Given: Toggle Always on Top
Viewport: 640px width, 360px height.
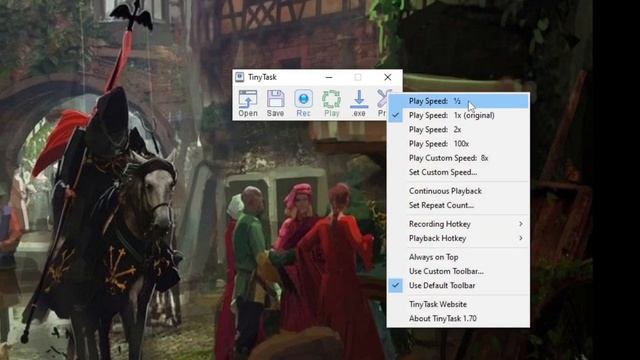Looking at the screenshot, I should 458,257.
